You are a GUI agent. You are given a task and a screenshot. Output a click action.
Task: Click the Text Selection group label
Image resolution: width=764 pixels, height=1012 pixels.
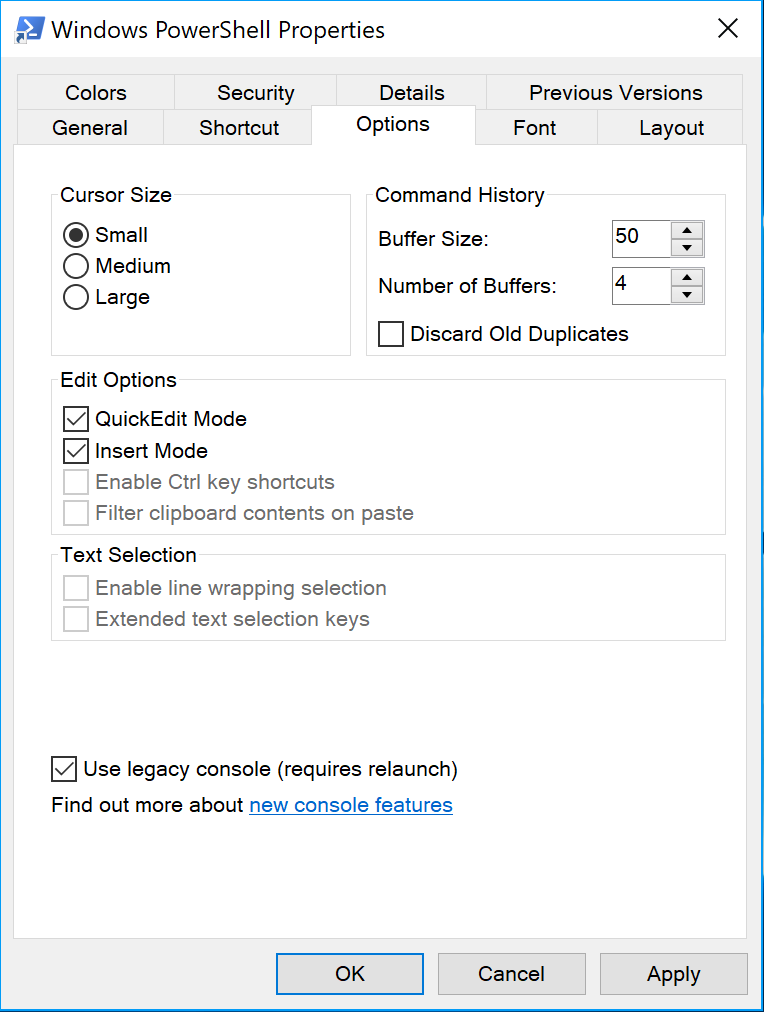click(x=128, y=555)
